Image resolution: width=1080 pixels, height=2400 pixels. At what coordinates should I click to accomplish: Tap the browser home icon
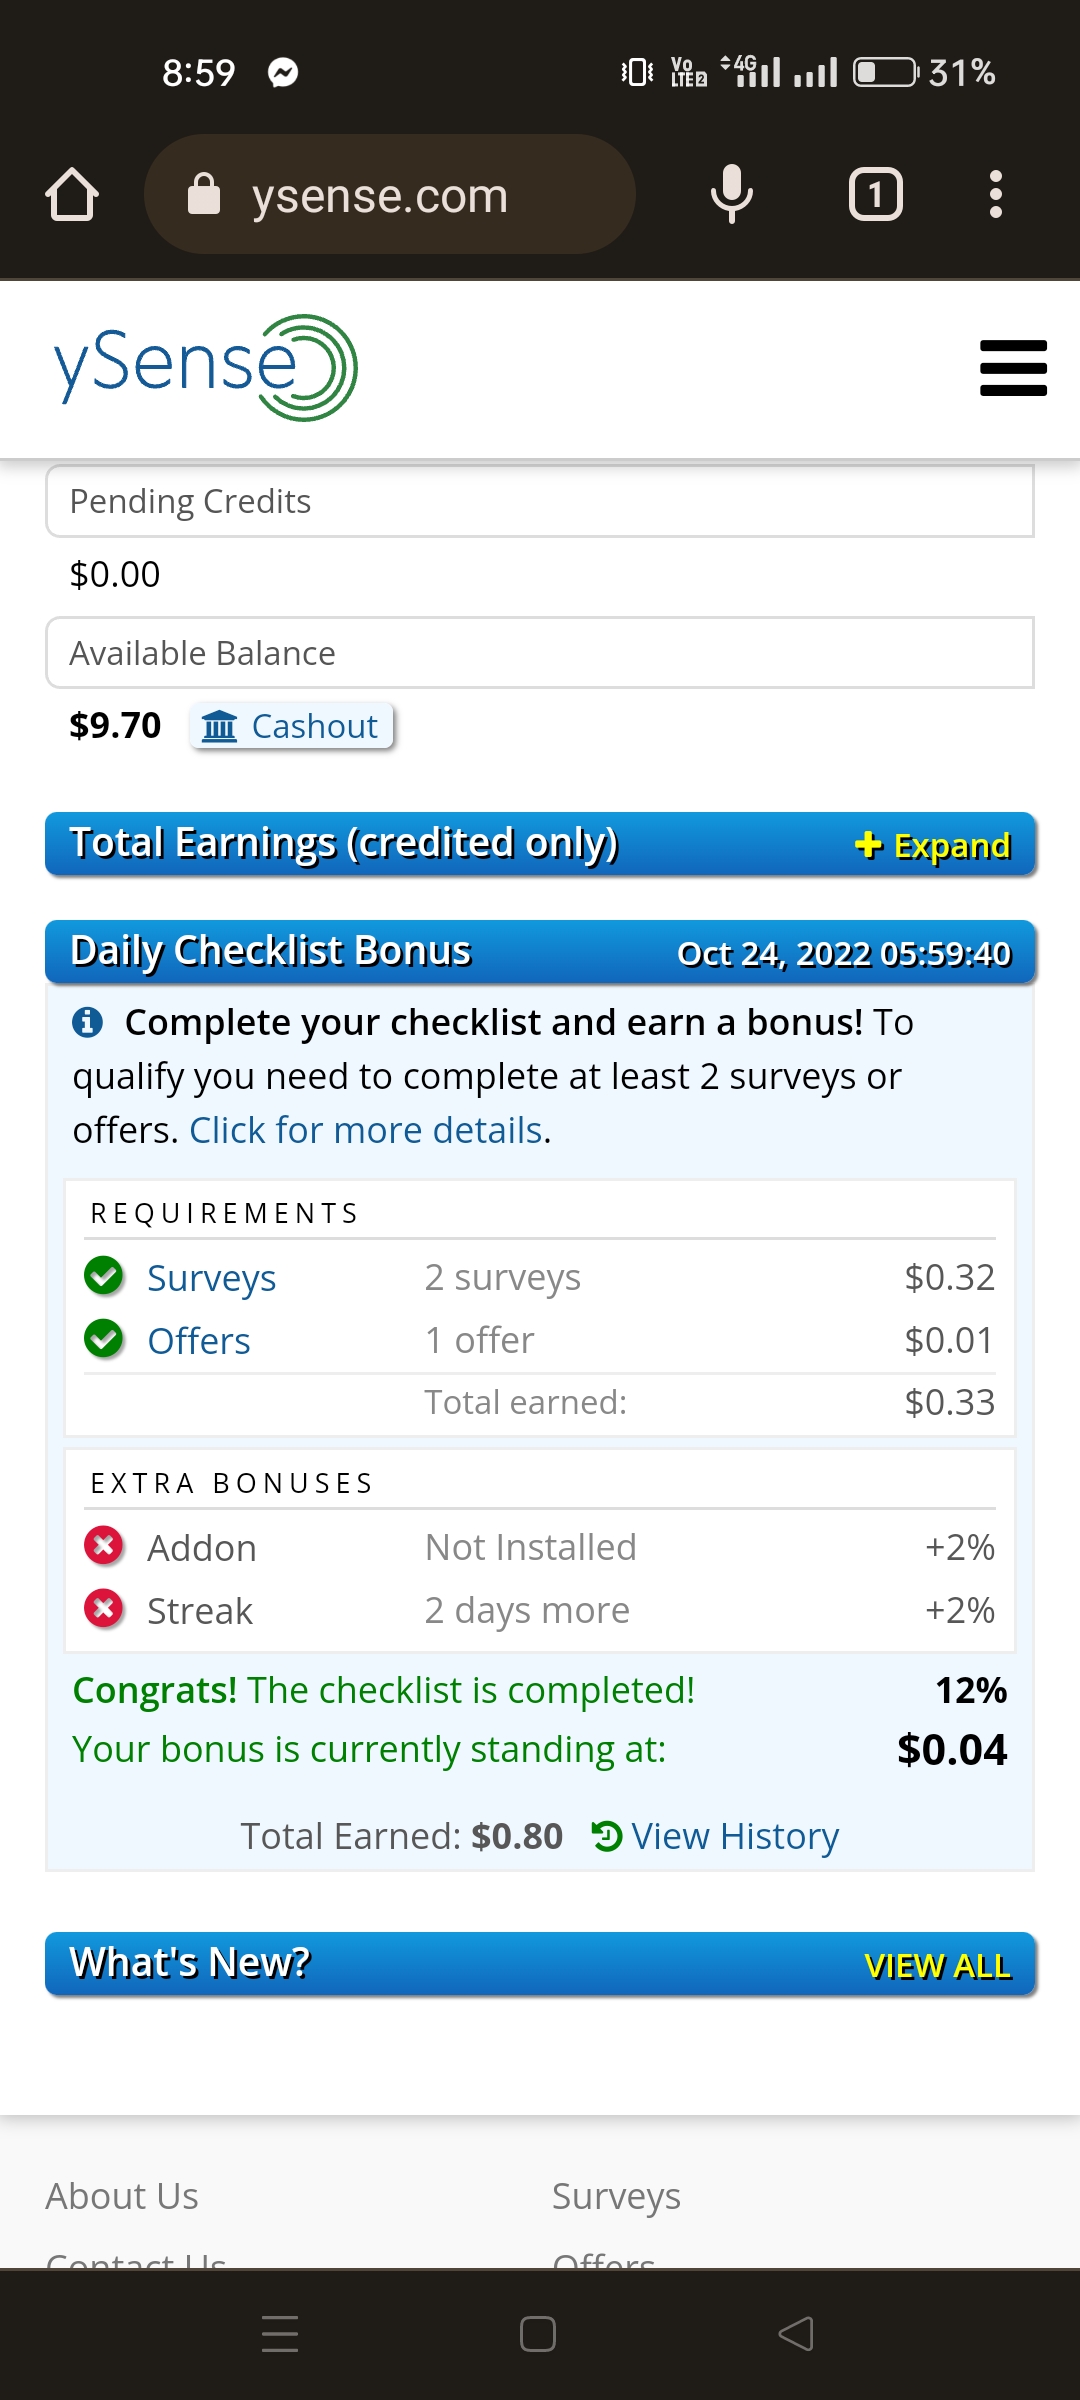pyautogui.click(x=72, y=194)
